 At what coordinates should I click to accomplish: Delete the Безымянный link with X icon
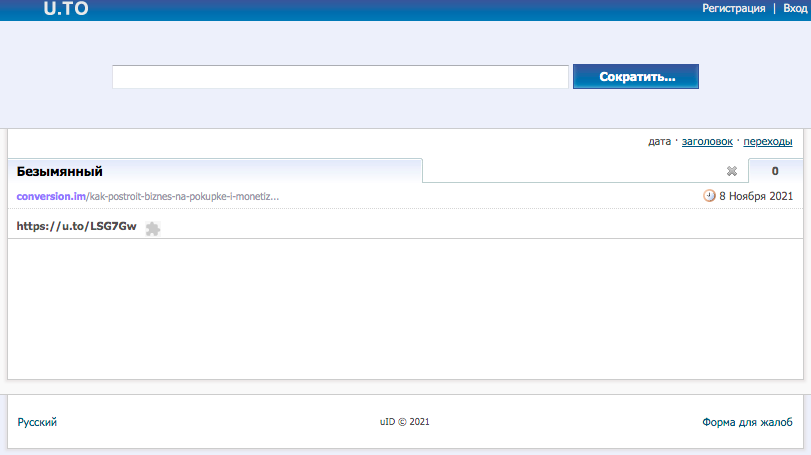coord(731,171)
